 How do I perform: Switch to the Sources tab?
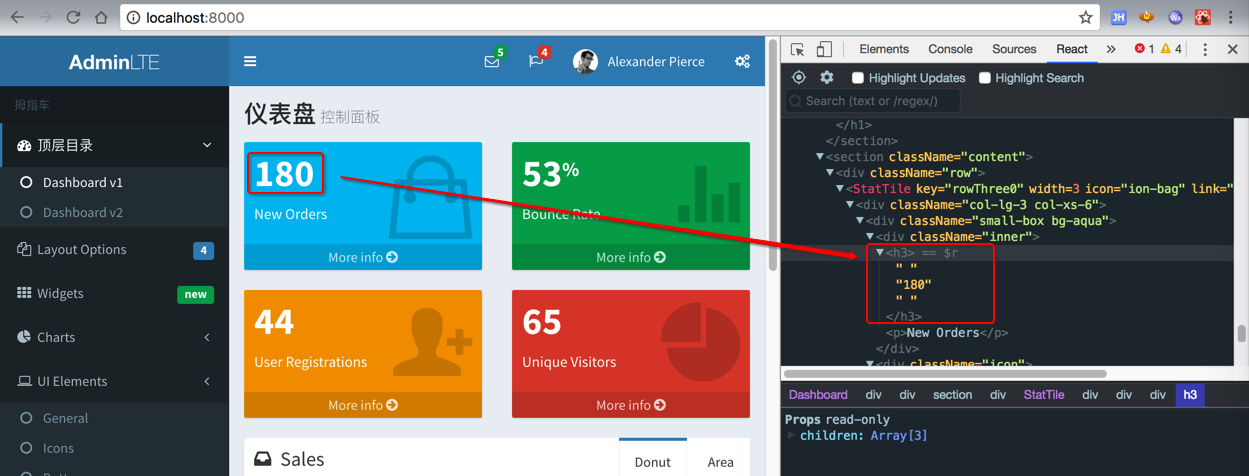pyautogui.click(x=1014, y=49)
